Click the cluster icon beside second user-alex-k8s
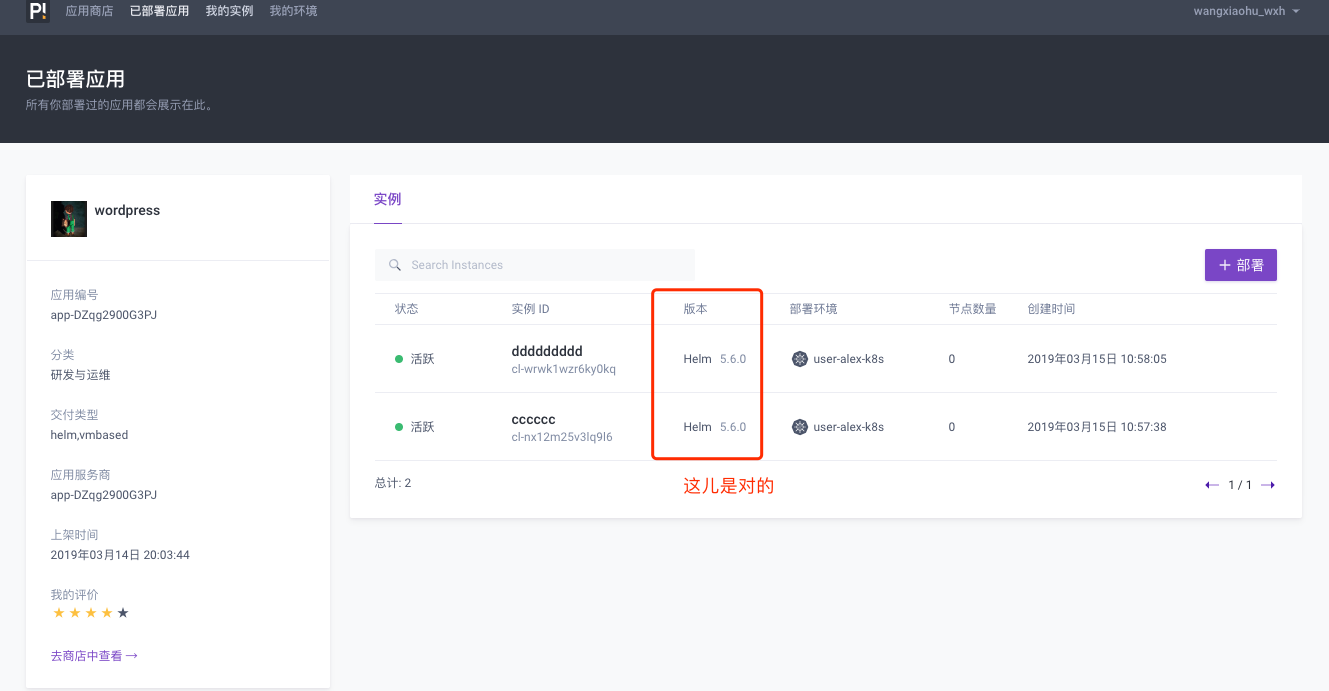 tap(800, 426)
